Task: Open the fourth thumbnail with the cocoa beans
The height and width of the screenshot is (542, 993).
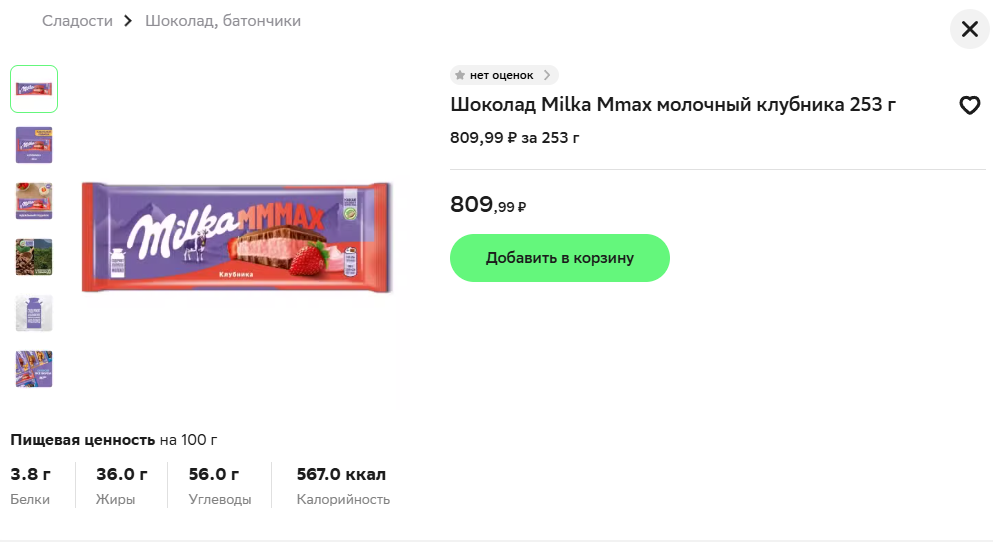Action: [34, 257]
